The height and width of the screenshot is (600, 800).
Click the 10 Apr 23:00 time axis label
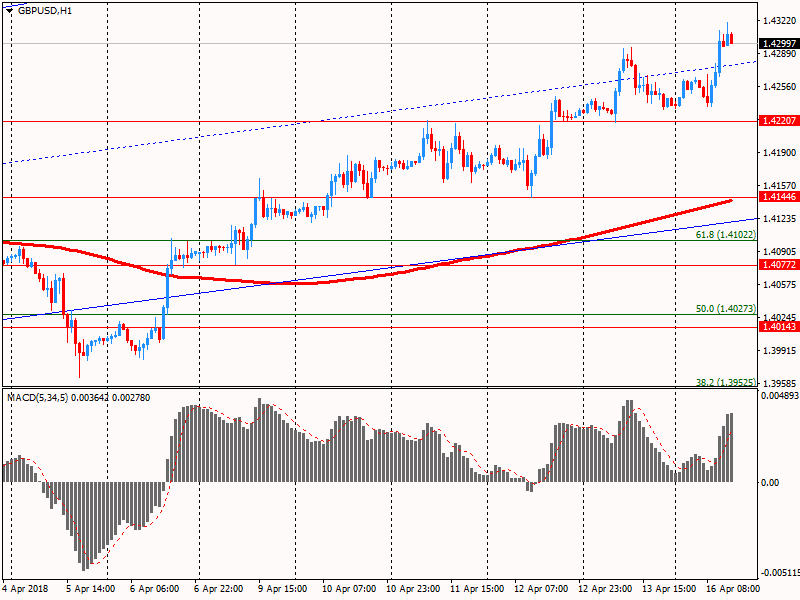[x=413, y=589]
